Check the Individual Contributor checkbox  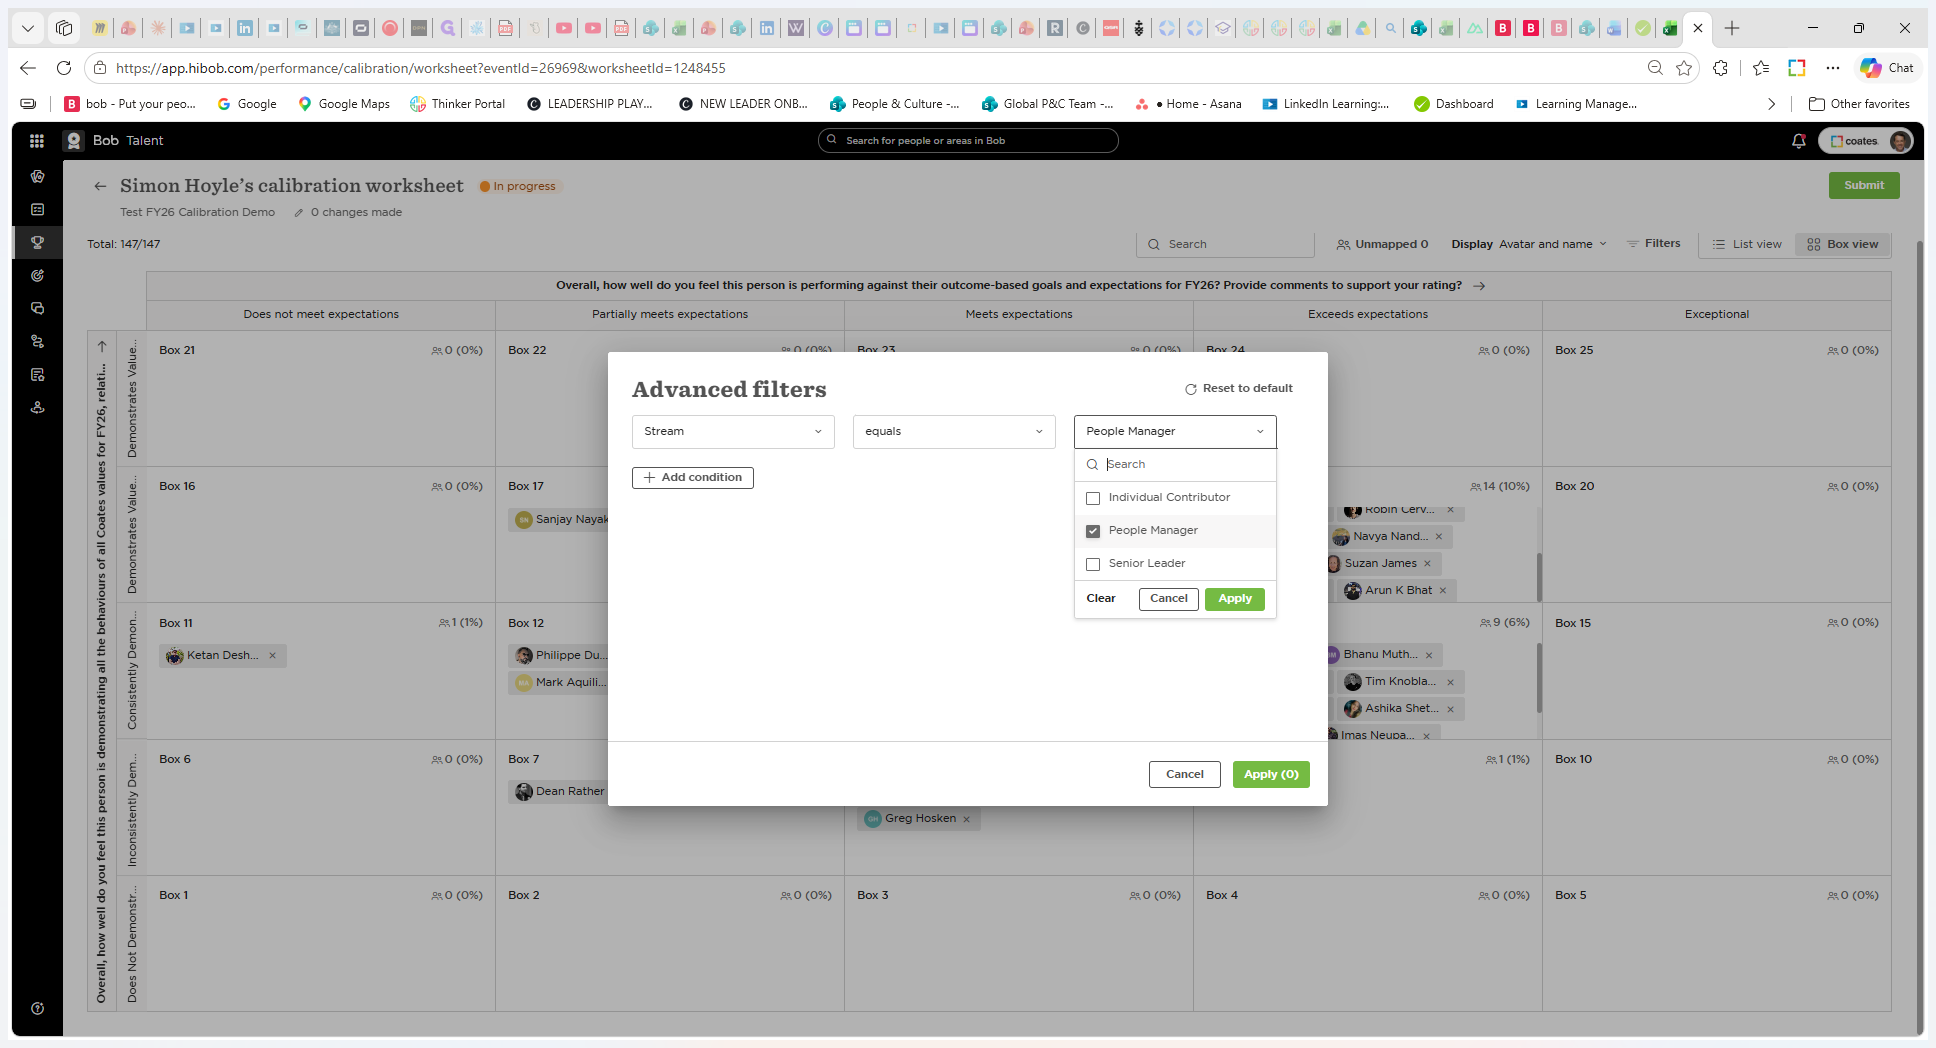coord(1093,498)
